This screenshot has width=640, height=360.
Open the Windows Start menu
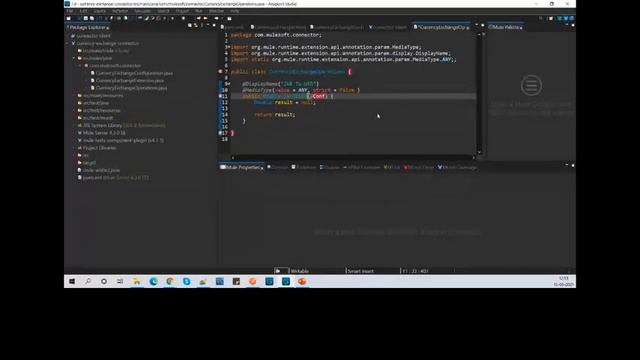(x=72, y=281)
